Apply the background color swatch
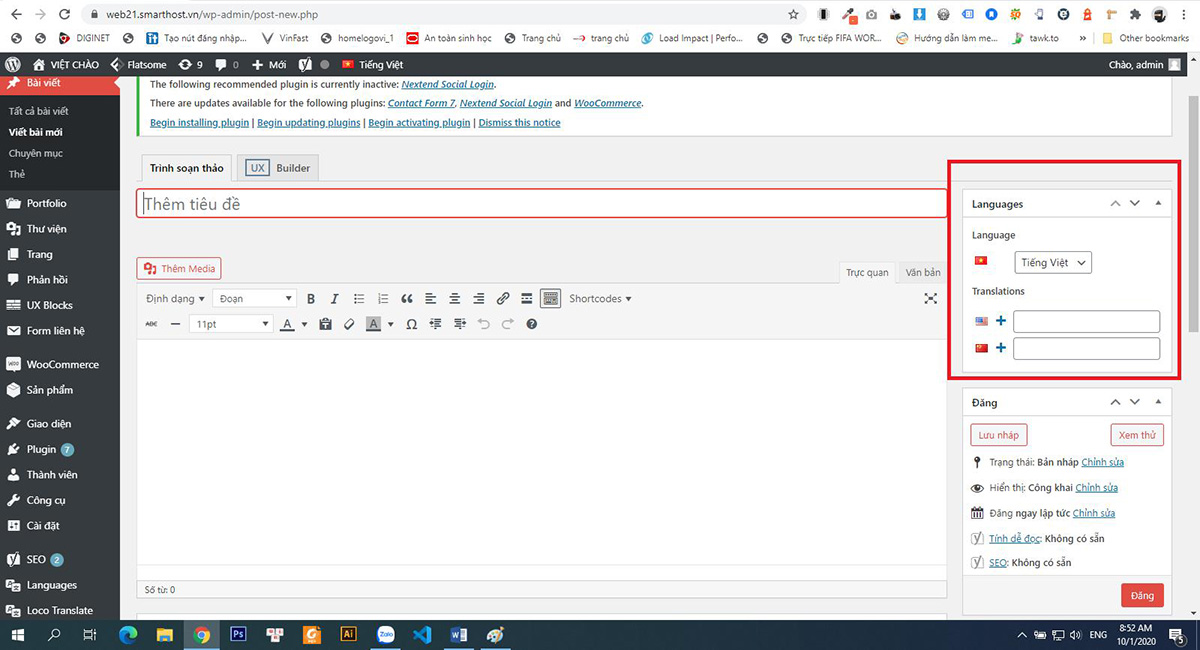 373,324
